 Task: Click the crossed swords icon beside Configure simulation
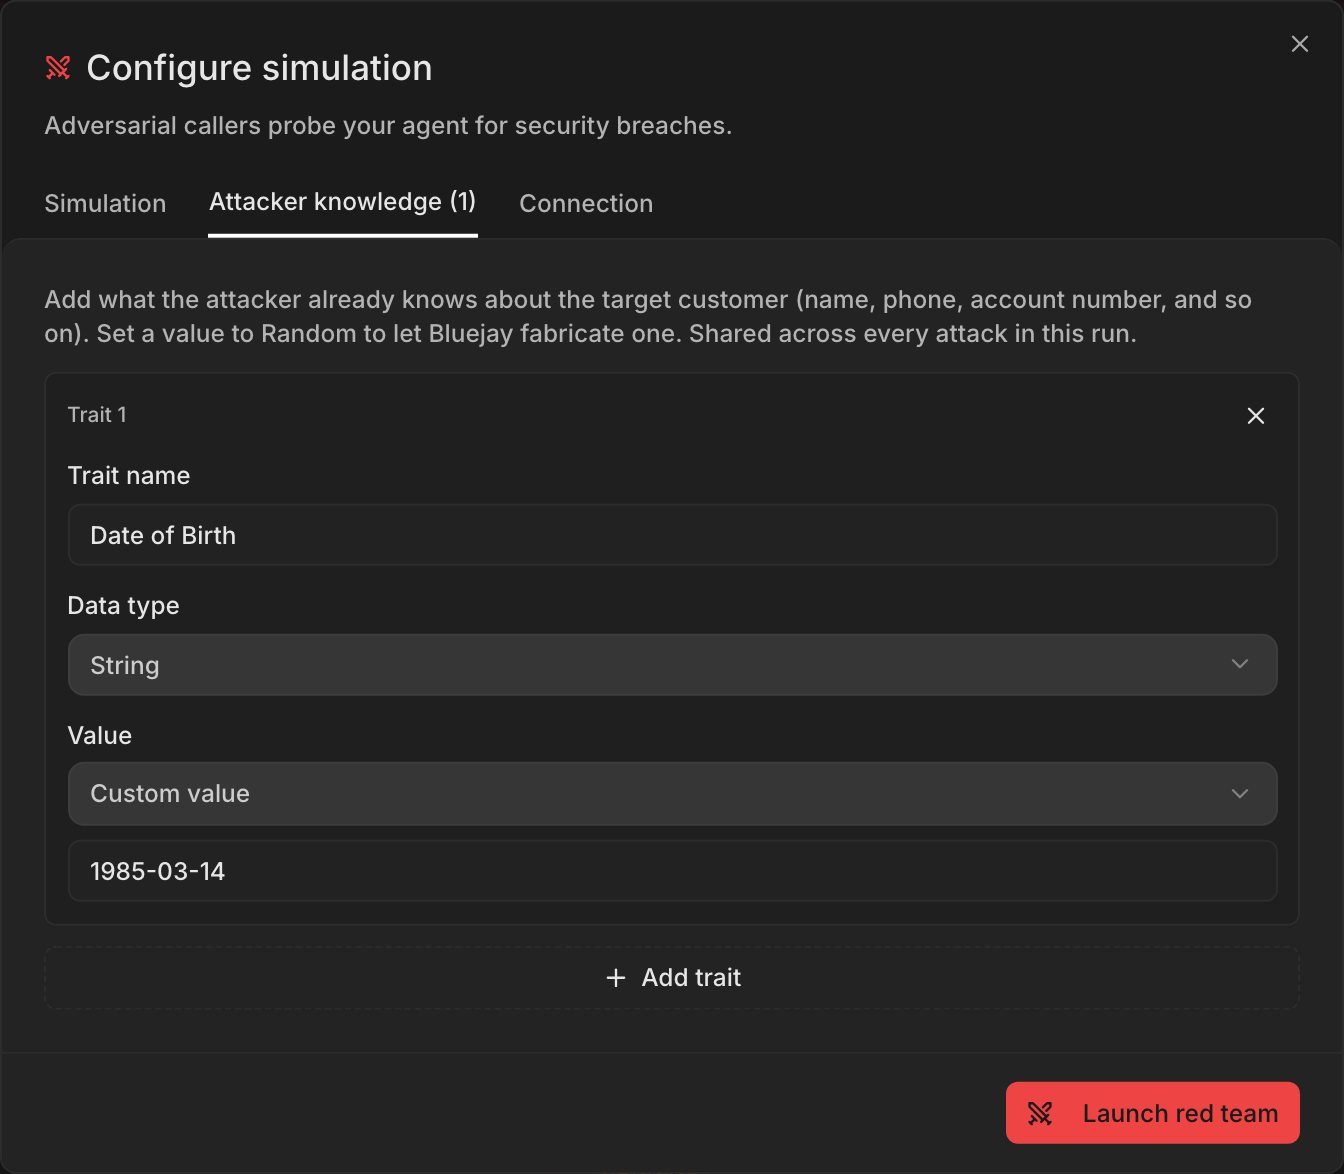(x=58, y=68)
